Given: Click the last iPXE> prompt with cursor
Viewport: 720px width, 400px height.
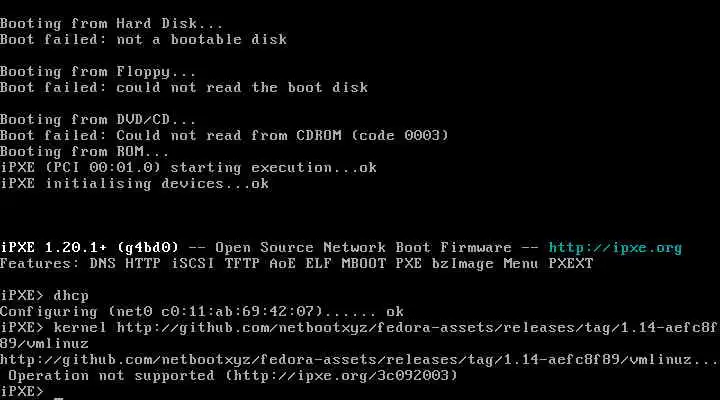Looking at the screenshot, I should pyautogui.click(x=22, y=392).
